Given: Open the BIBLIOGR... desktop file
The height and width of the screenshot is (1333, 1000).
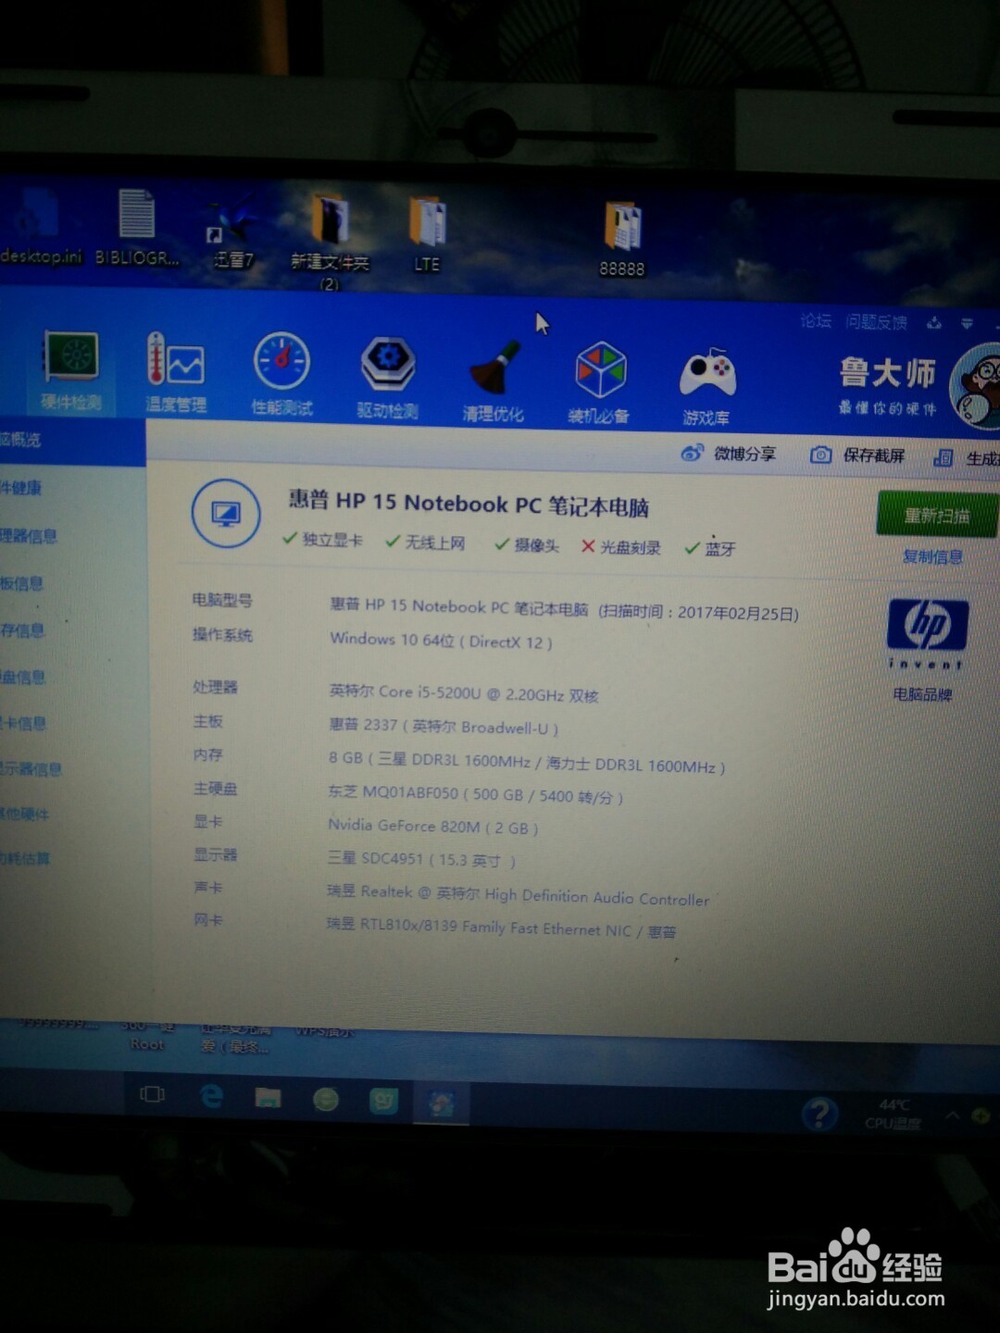Looking at the screenshot, I should 137,227.
